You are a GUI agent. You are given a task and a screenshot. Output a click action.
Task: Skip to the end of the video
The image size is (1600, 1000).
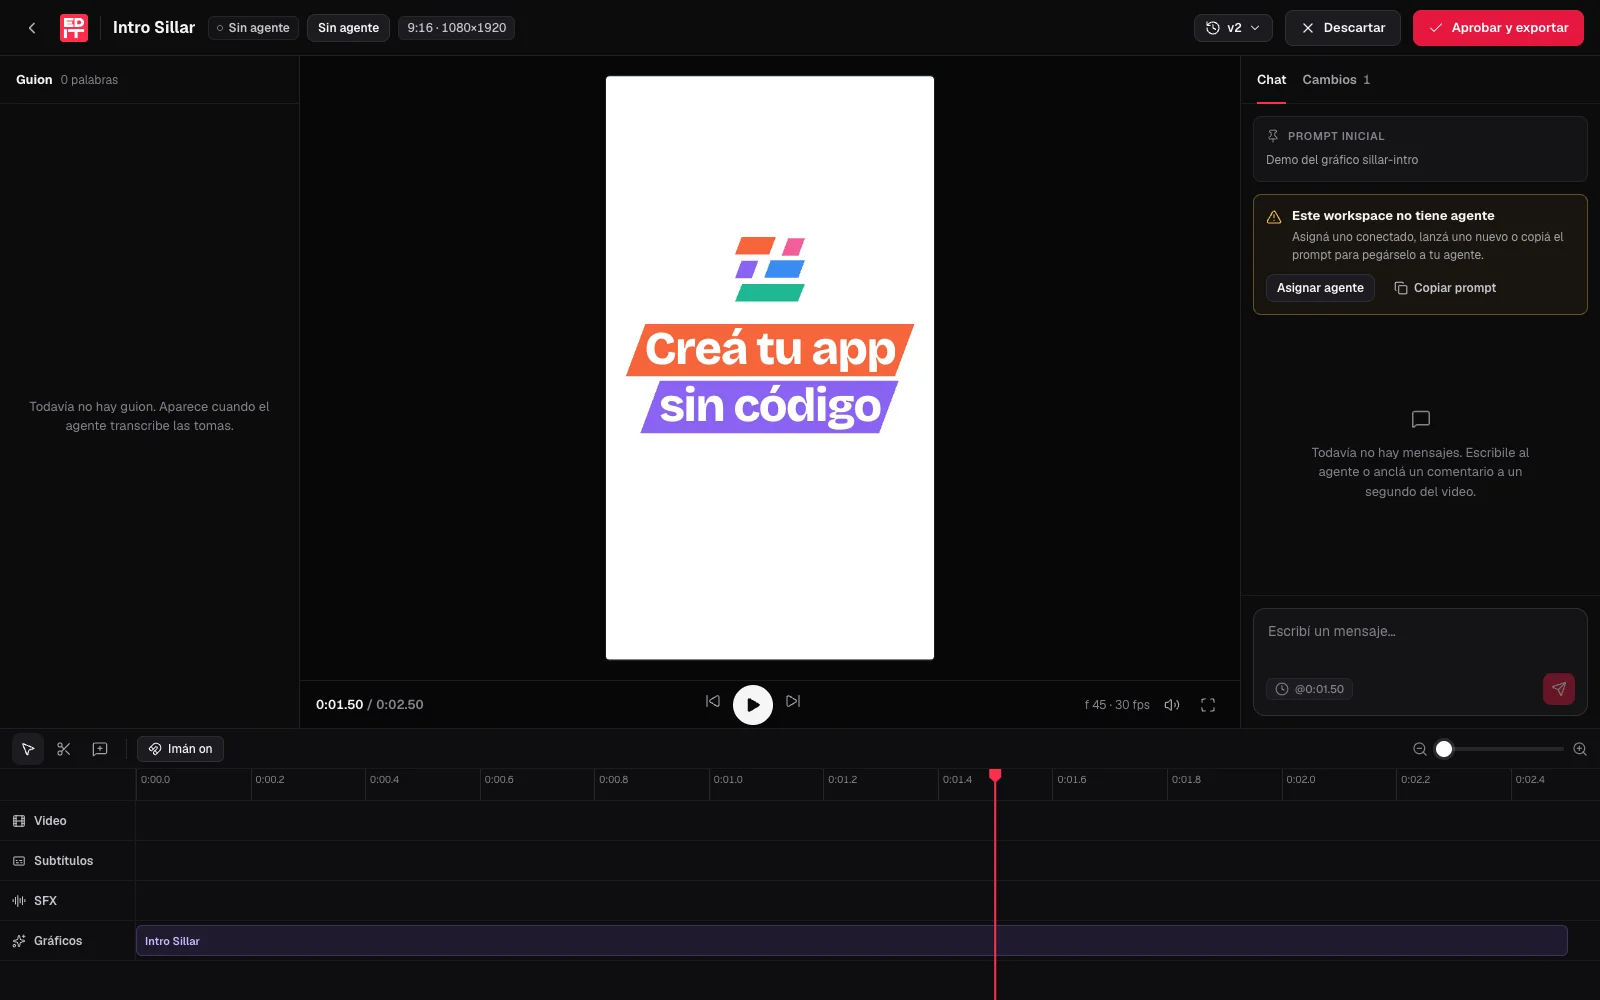tap(793, 702)
